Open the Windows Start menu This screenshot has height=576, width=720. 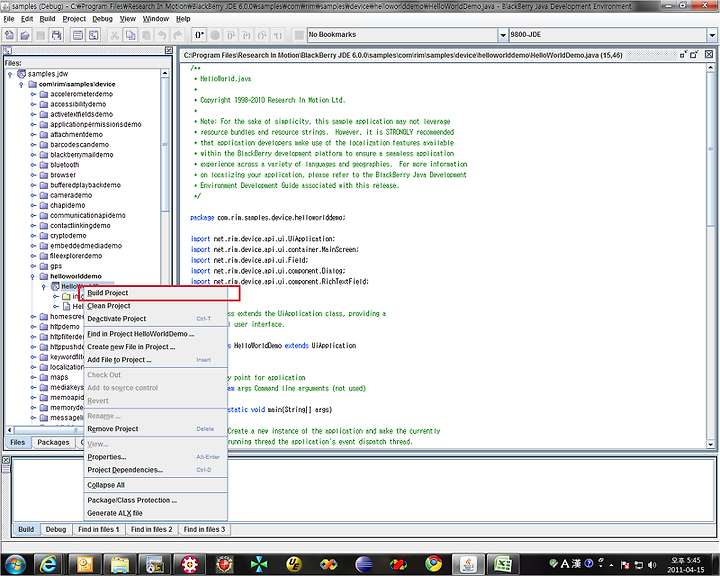tap(15, 564)
